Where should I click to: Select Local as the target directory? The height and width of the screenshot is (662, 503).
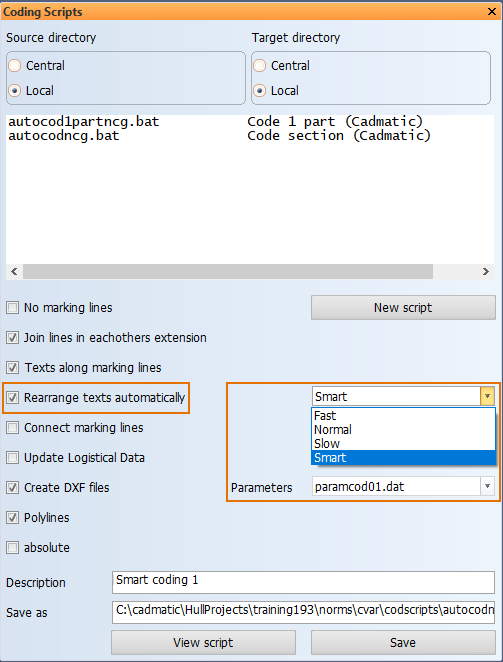[x=260, y=90]
